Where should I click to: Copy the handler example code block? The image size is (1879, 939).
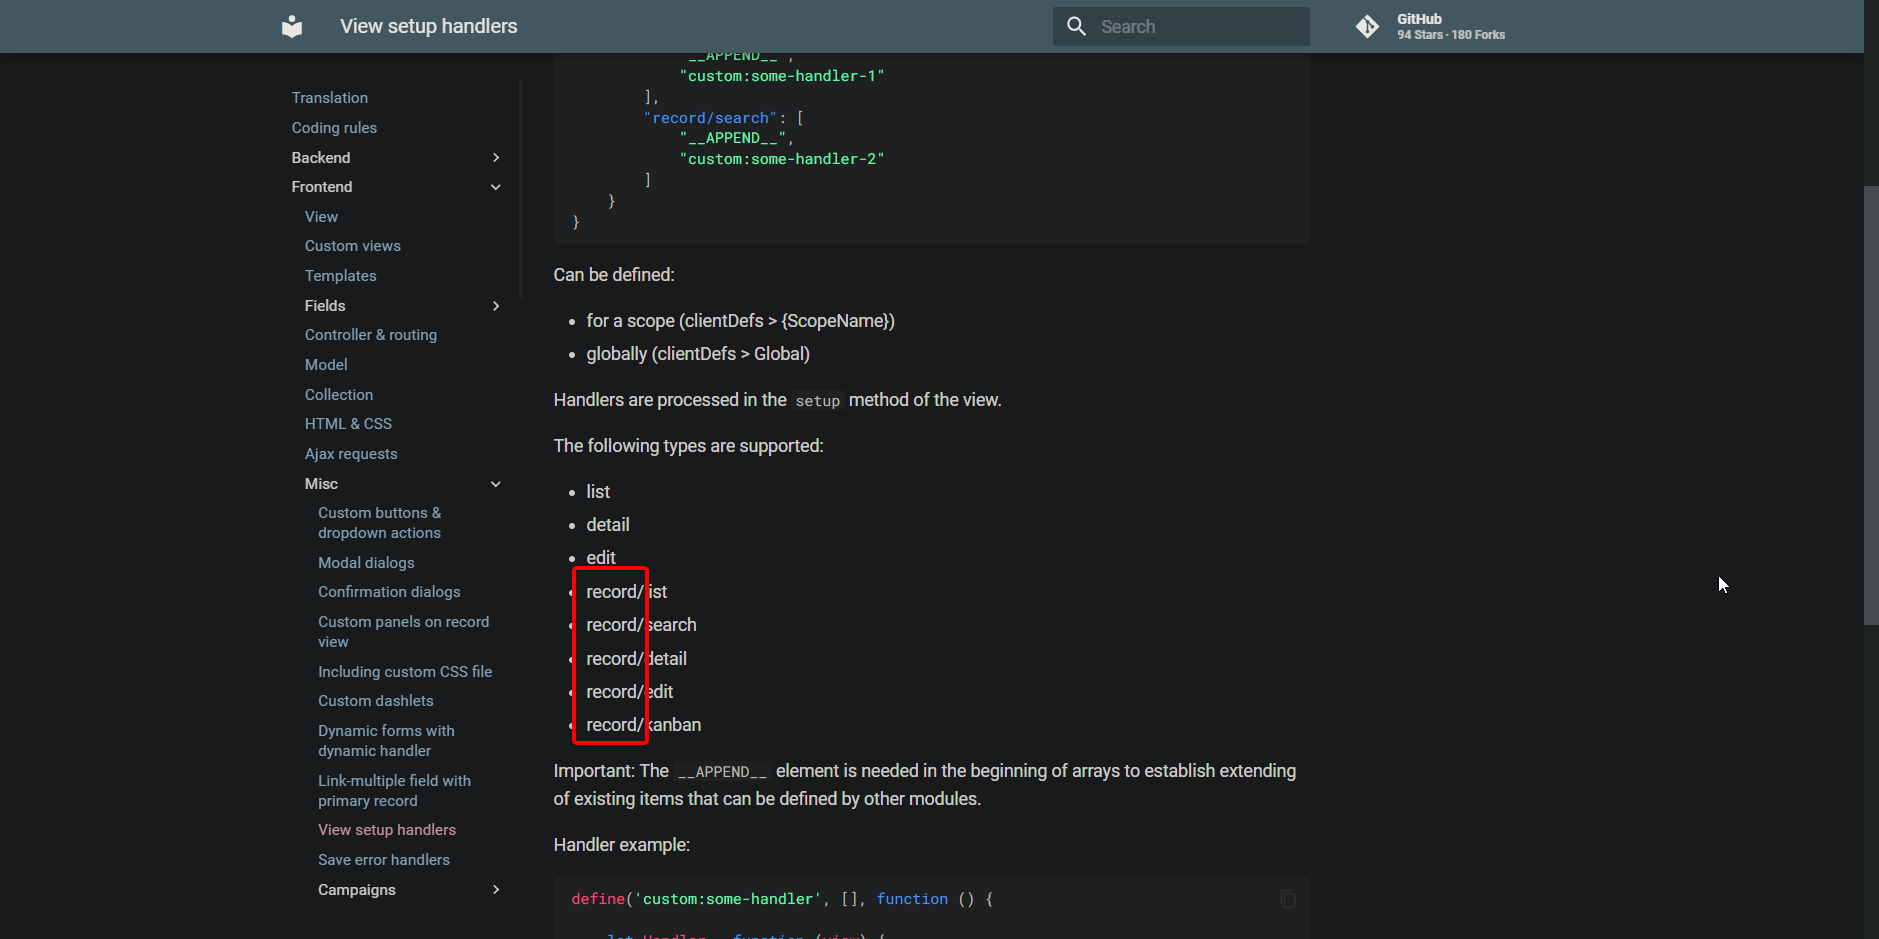(x=1288, y=899)
